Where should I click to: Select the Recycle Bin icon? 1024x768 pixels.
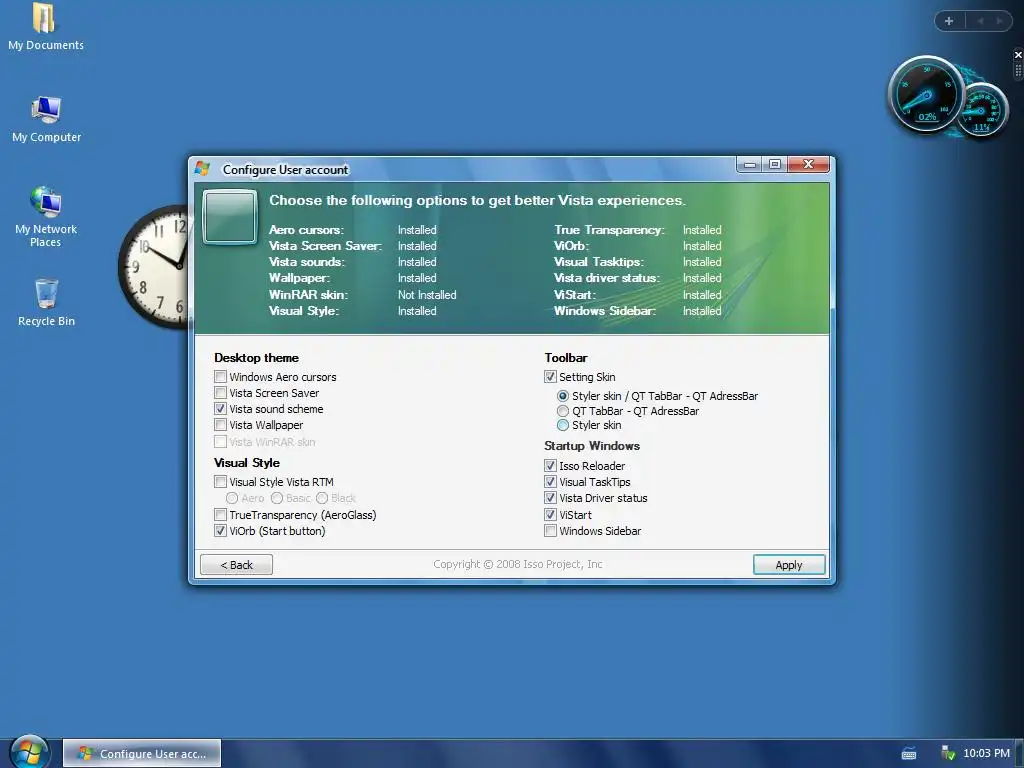(x=46, y=302)
